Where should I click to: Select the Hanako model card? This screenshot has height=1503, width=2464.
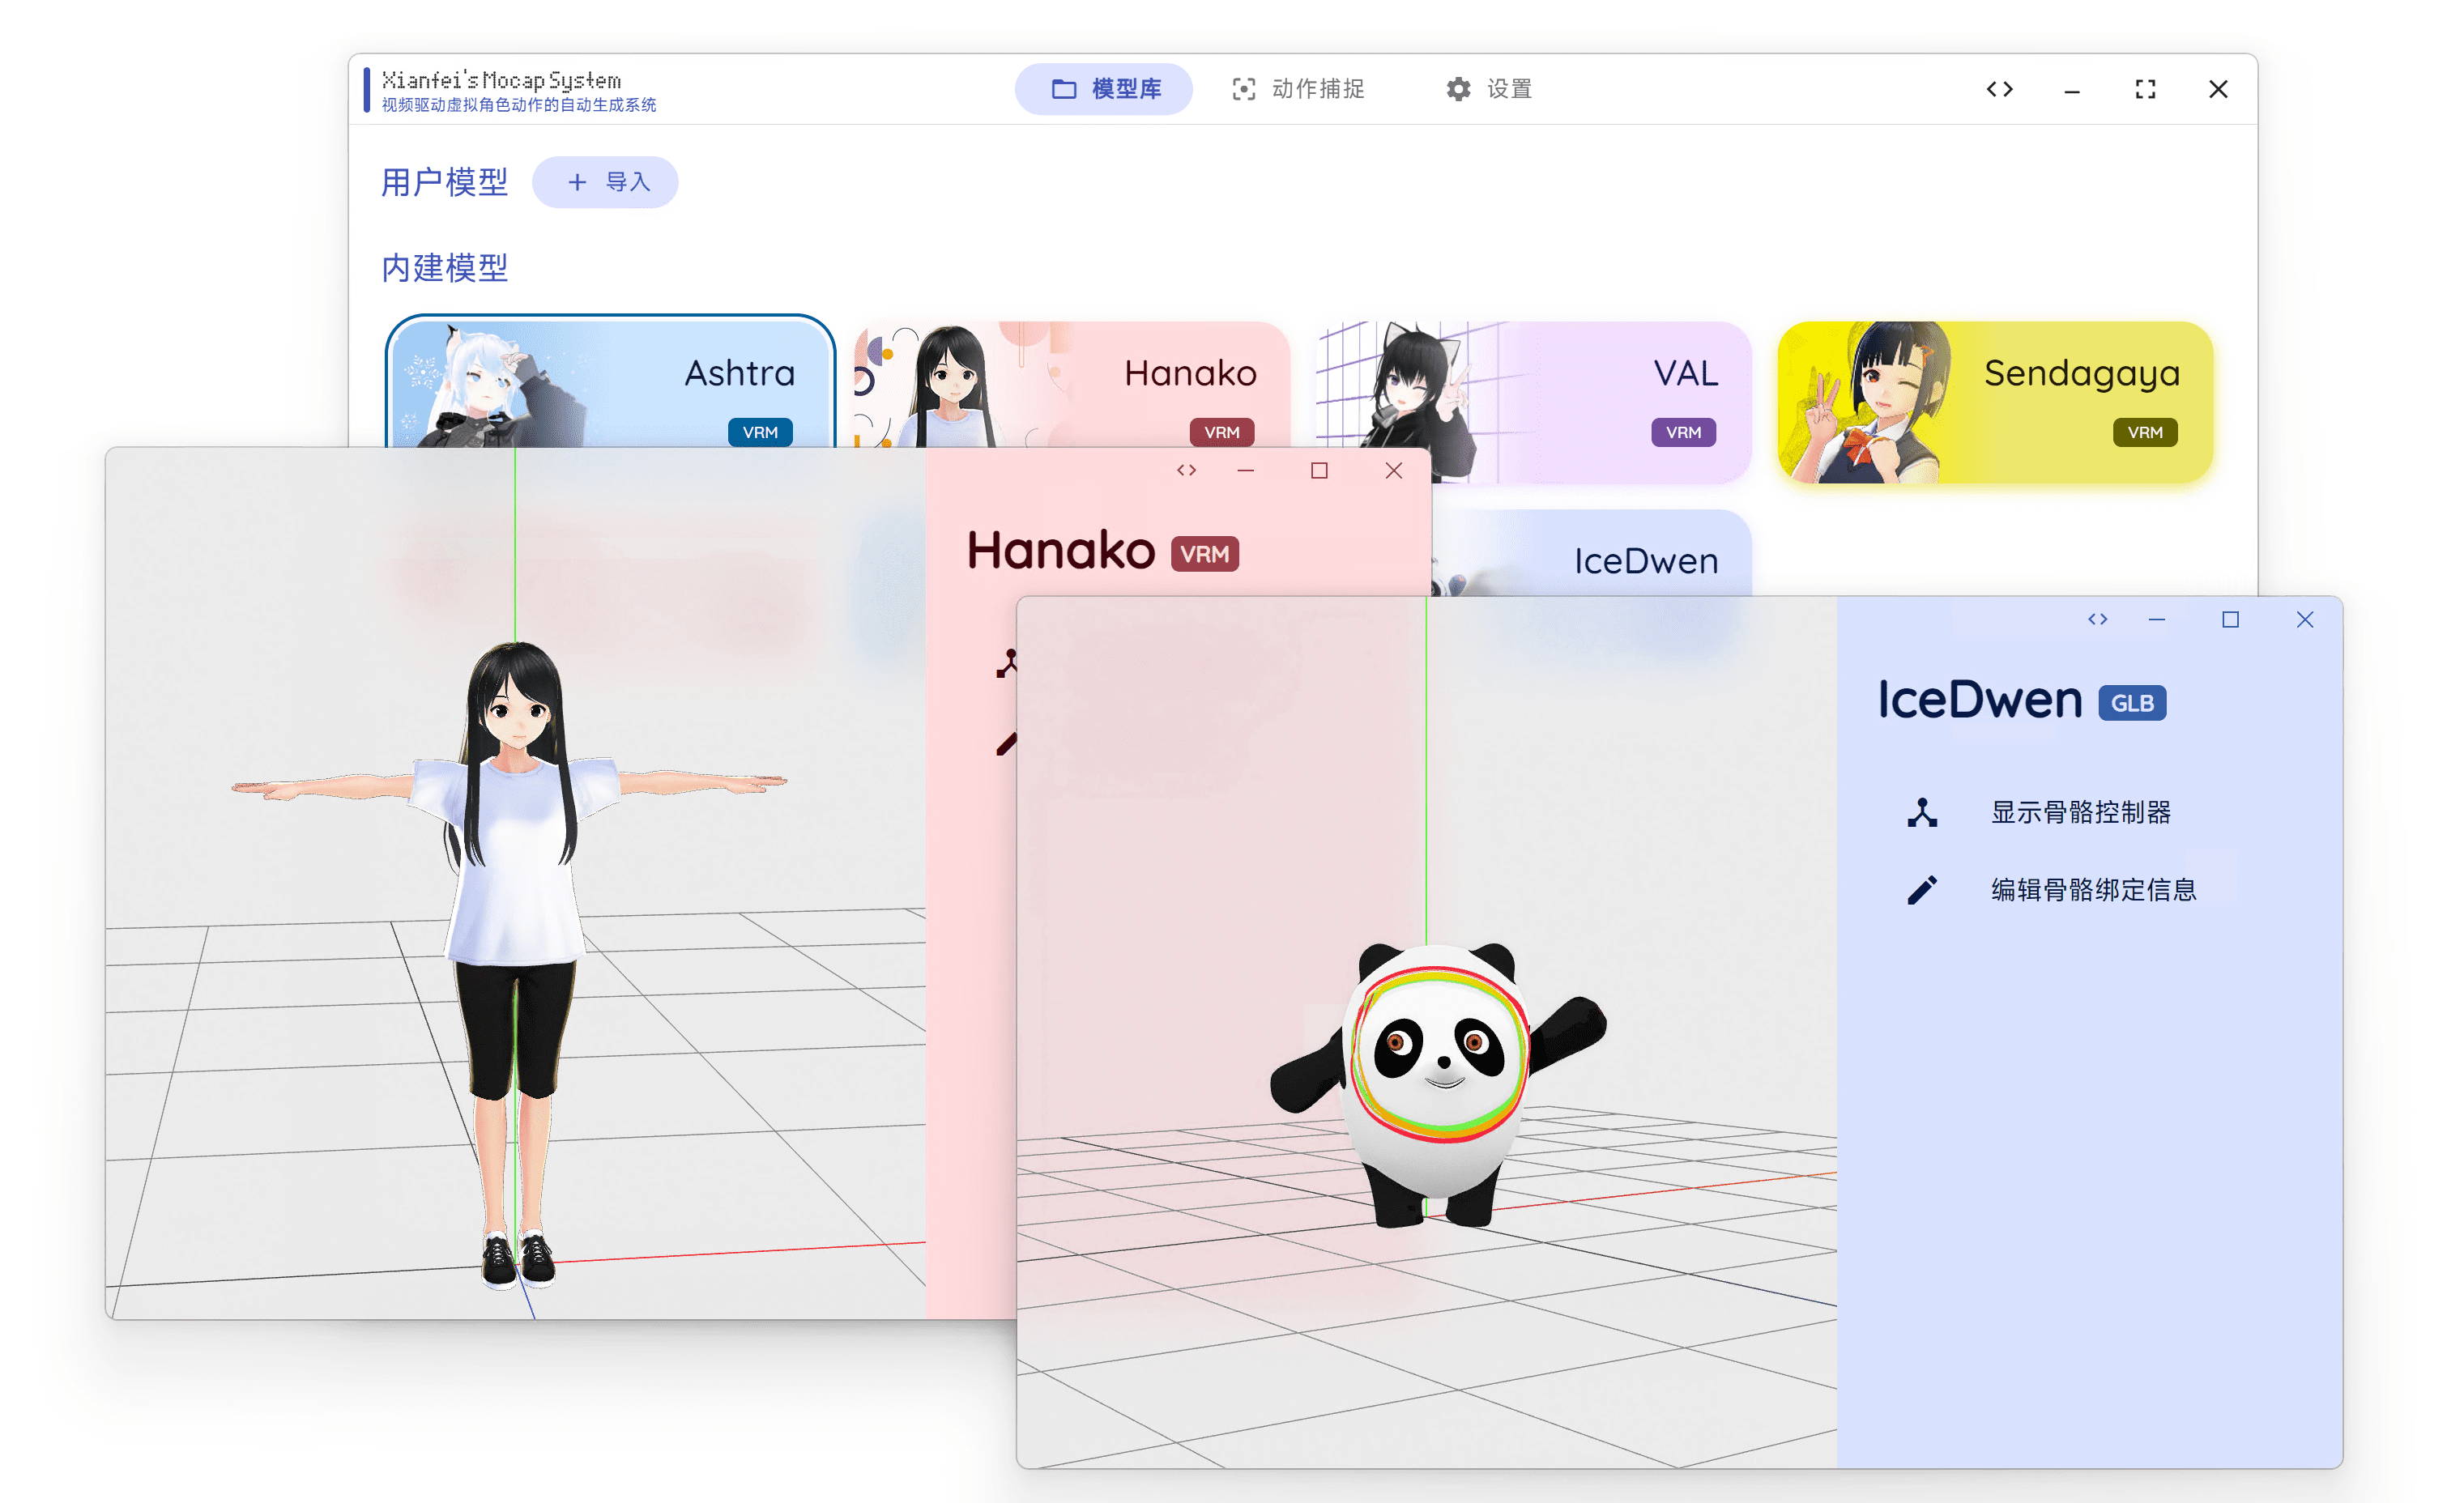(x=1070, y=385)
